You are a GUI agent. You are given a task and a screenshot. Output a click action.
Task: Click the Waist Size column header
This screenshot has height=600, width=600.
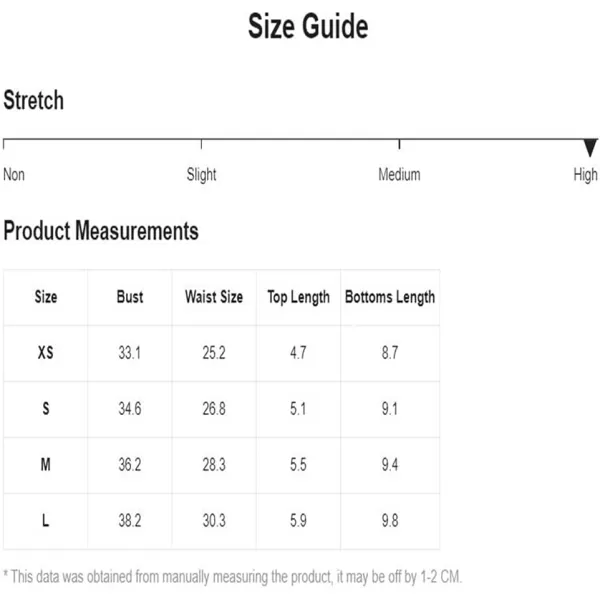[x=214, y=297]
